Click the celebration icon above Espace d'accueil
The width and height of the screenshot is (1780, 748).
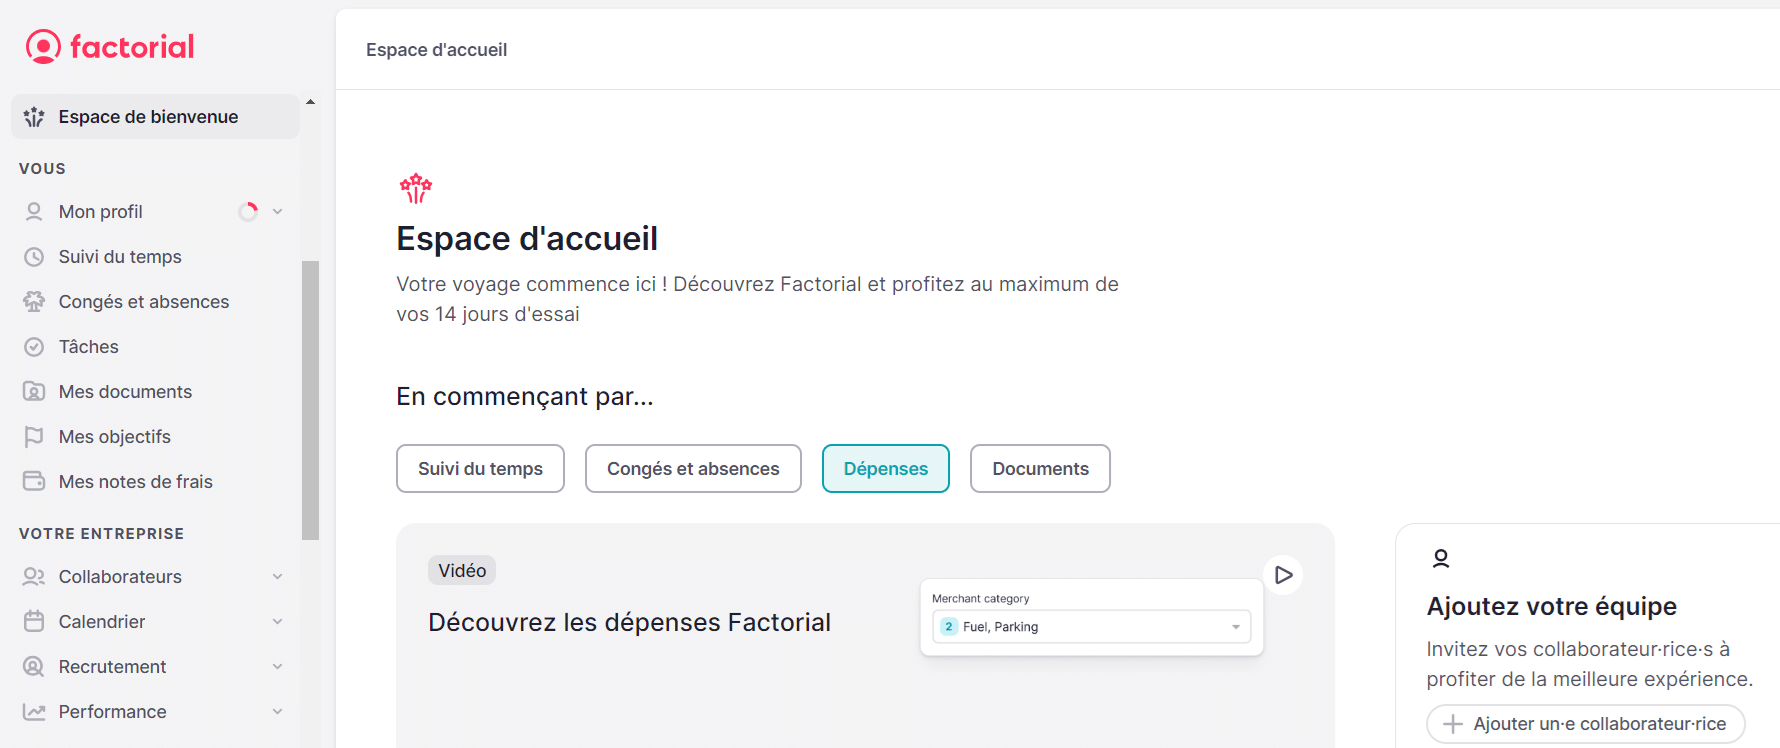pyautogui.click(x=415, y=188)
